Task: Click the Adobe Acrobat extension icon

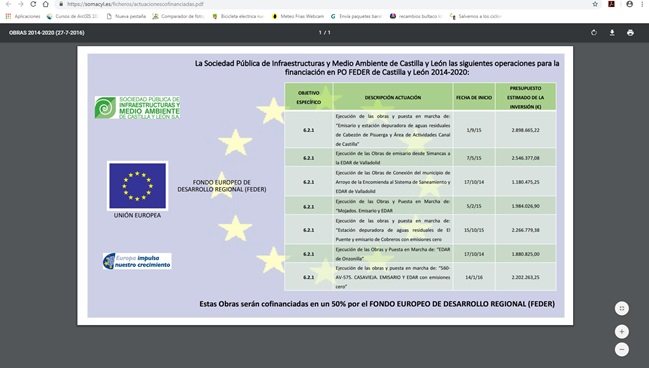Action: [611, 4]
